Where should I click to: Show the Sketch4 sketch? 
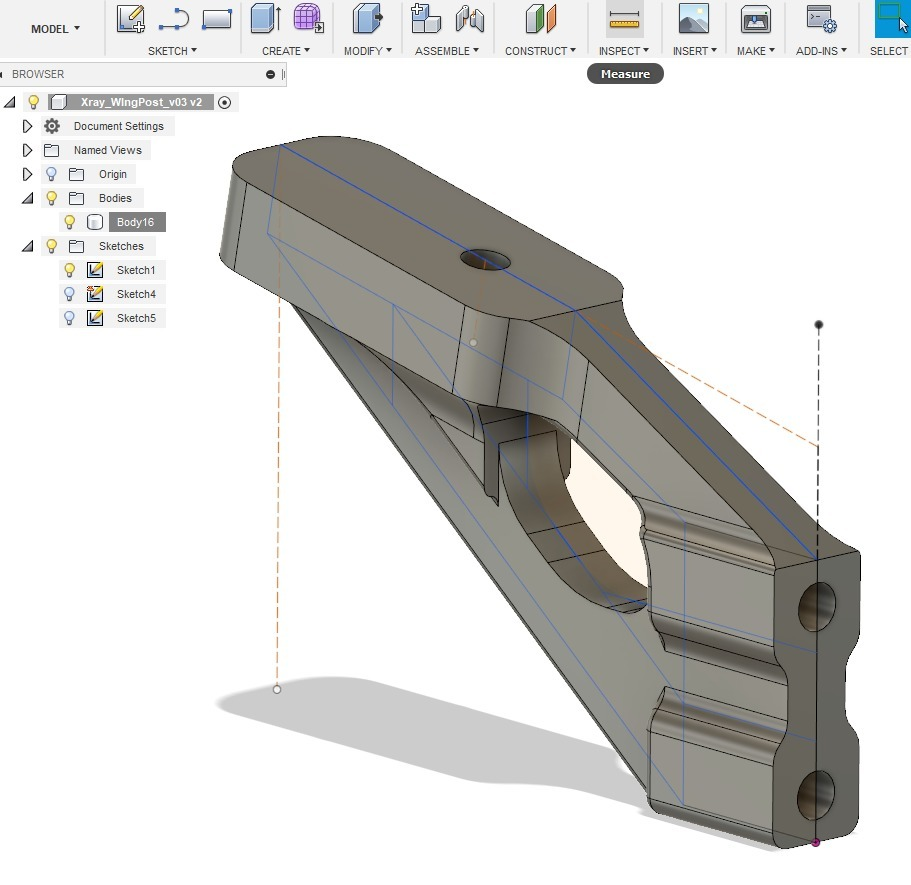coord(67,293)
